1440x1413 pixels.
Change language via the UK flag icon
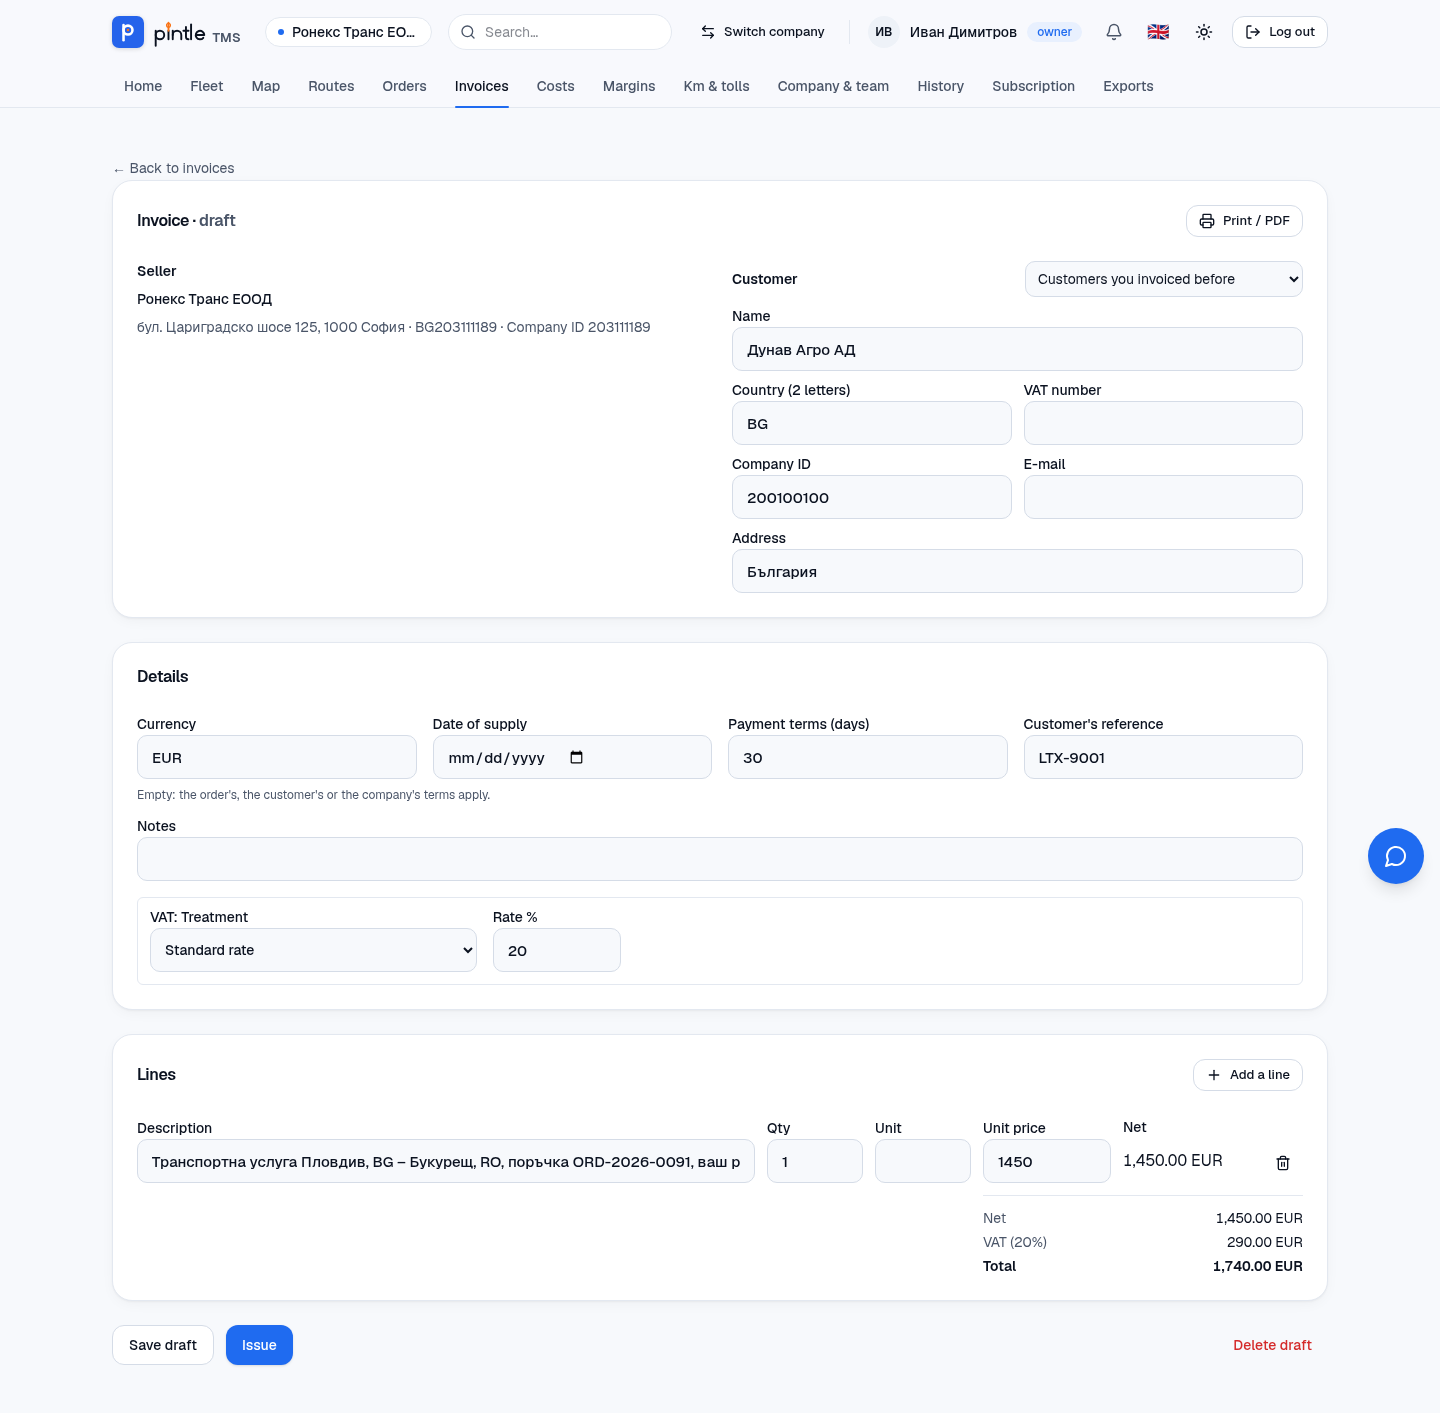(1158, 32)
